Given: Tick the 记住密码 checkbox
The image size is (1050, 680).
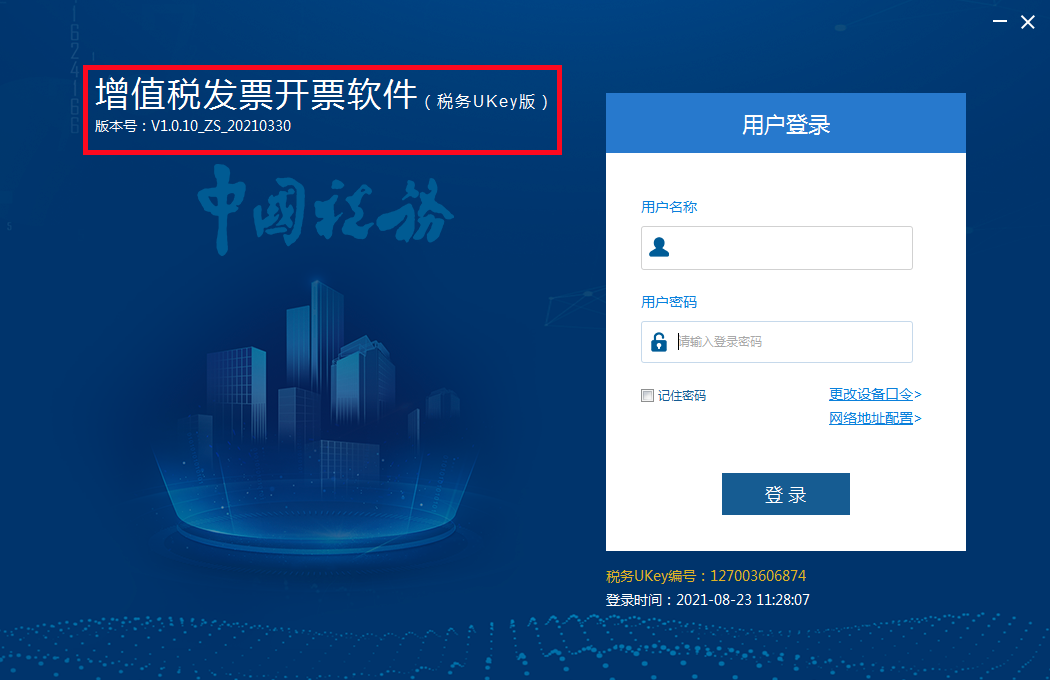Looking at the screenshot, I should coord(647,395).
